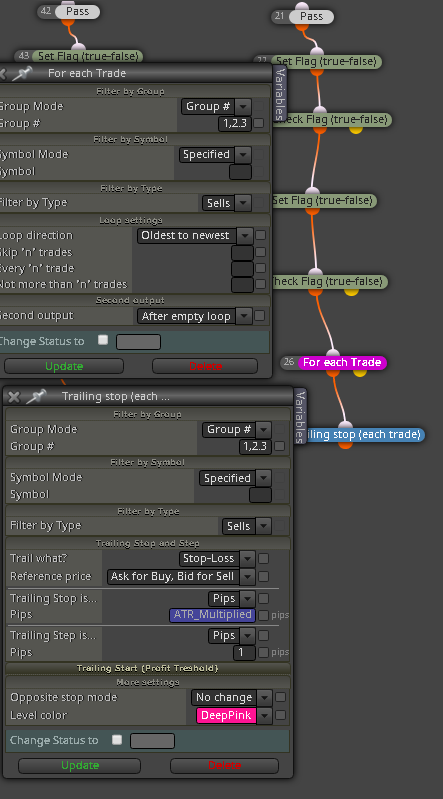The image size is (443, 799).
Task: Open Trail what? Stop-Loss dropdown
Action: (247, 558)
